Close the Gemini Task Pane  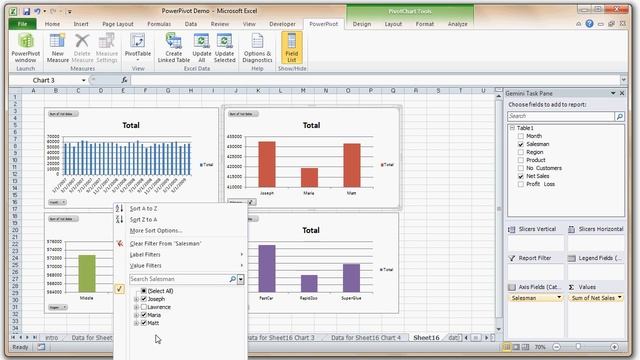tap(622, 93)
